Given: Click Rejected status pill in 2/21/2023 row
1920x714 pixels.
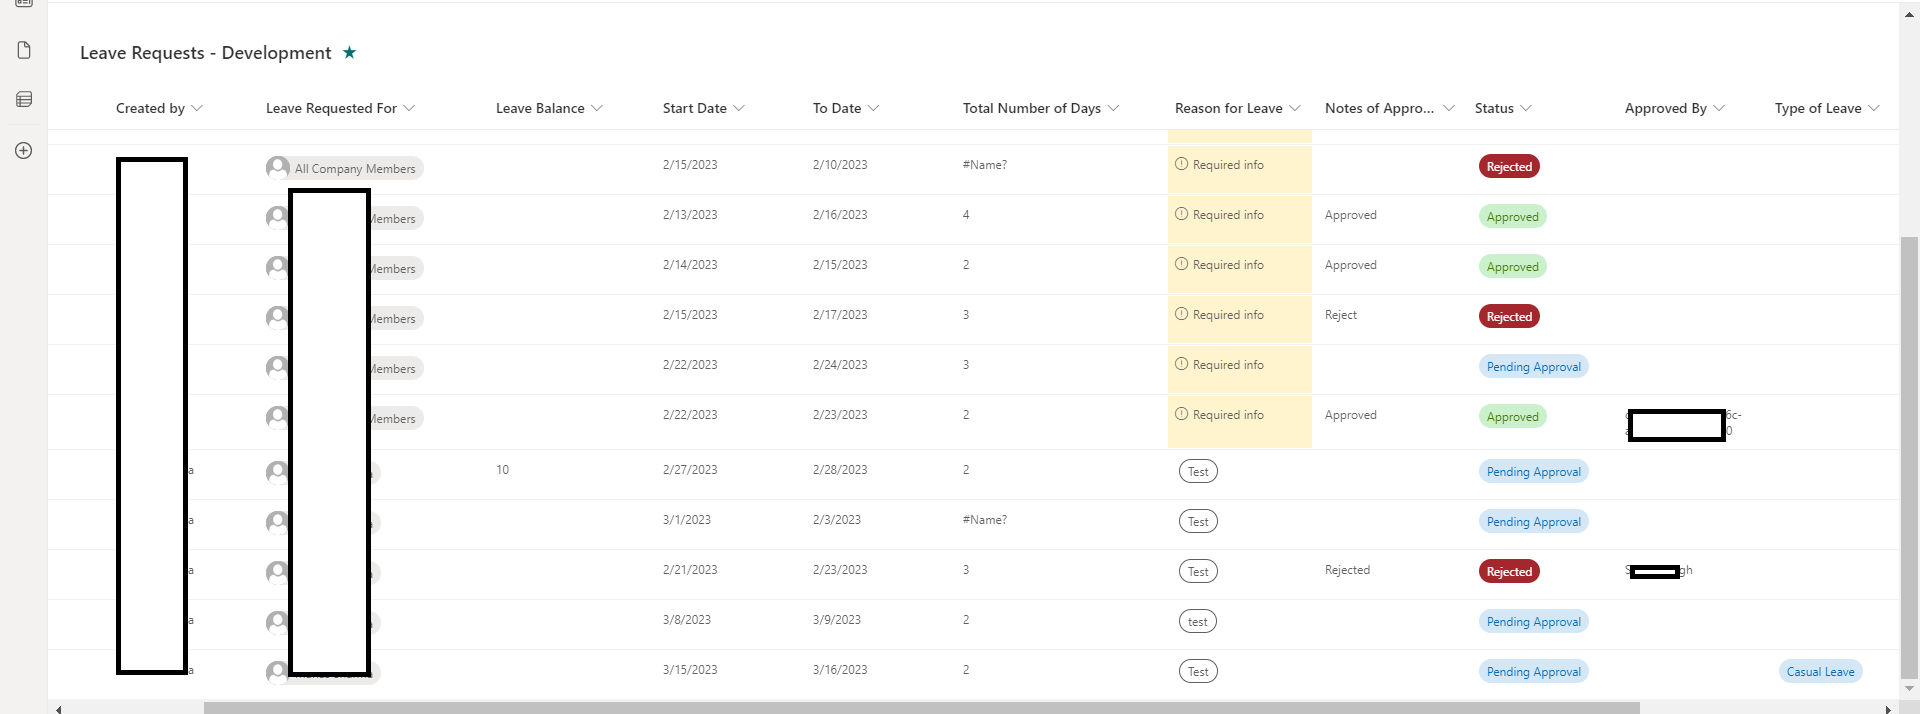Looking at the screenshot, I should (1509, 572).
